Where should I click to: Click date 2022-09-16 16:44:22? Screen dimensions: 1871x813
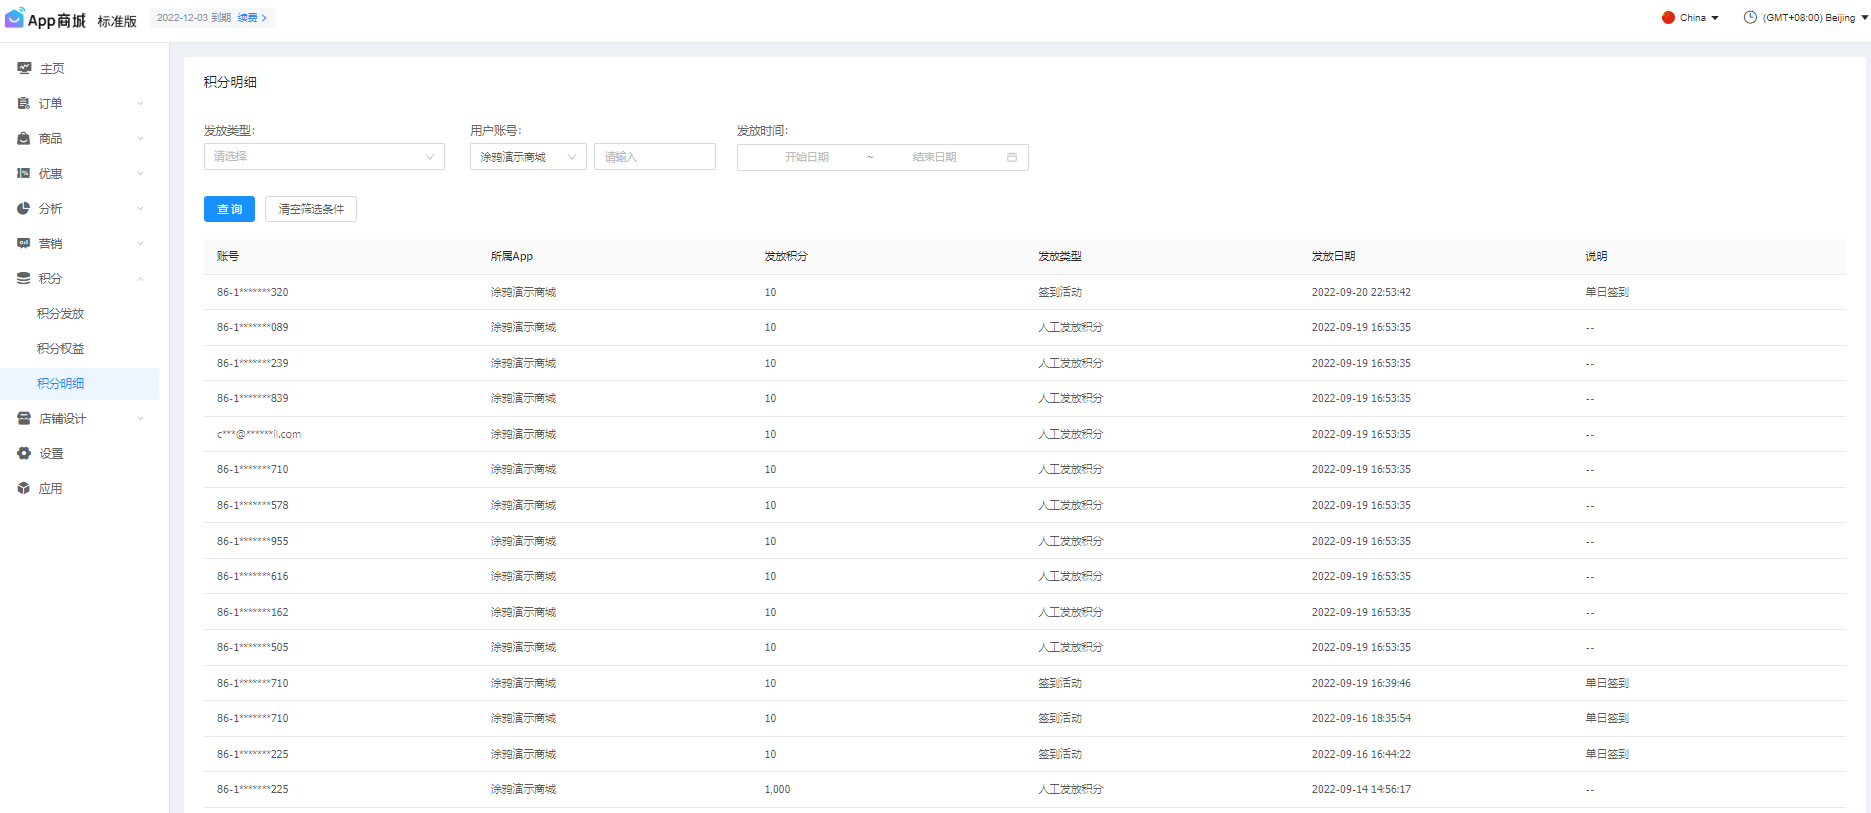click(1361, 754)
